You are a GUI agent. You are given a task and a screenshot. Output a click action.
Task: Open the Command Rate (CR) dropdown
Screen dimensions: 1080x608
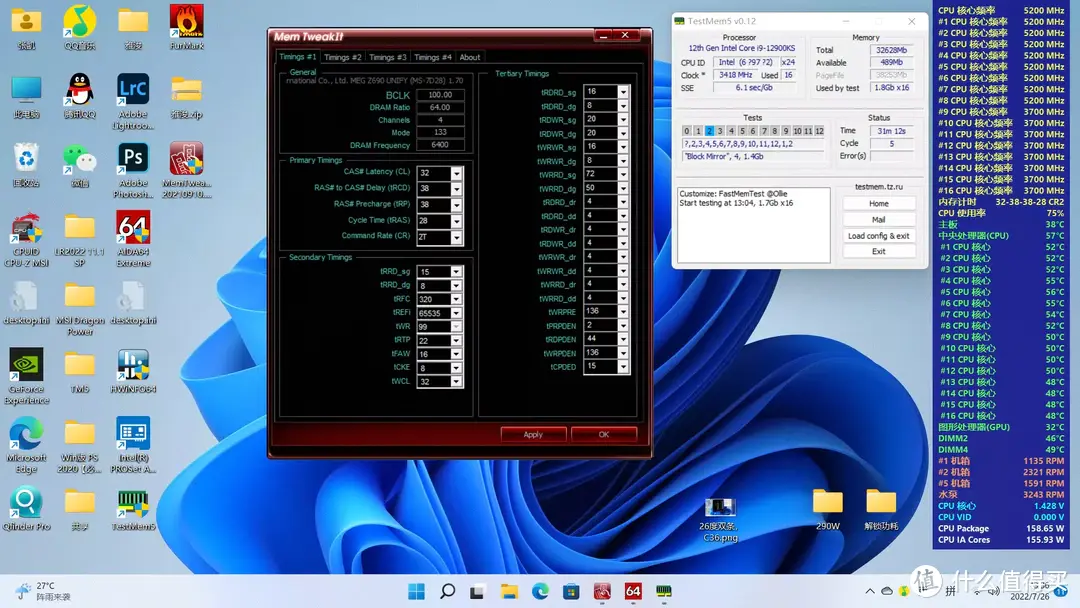point(456,238)
